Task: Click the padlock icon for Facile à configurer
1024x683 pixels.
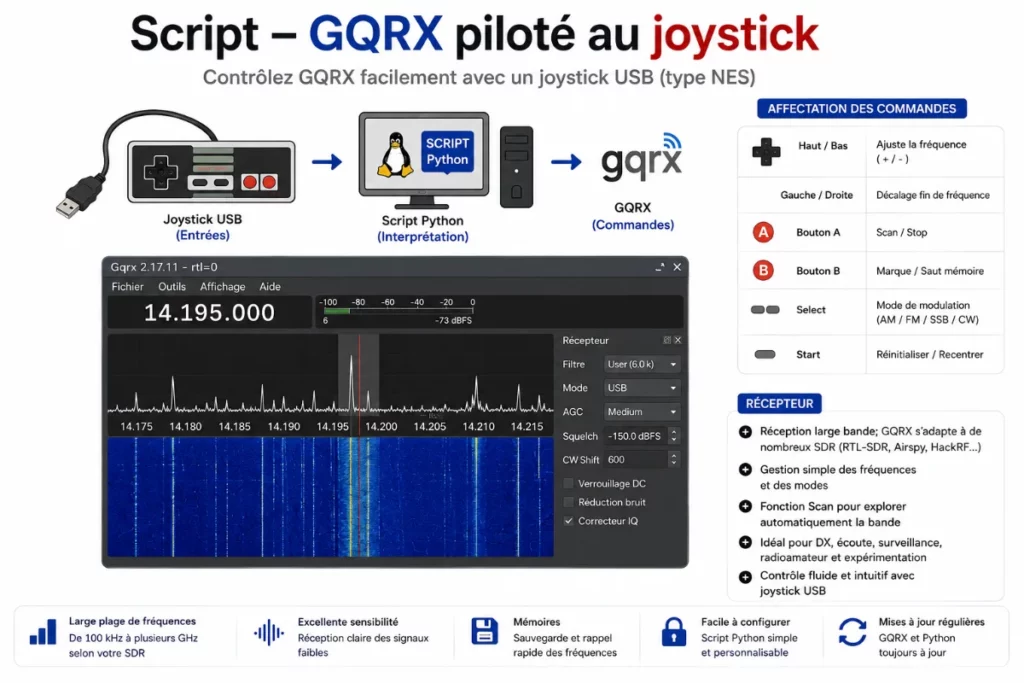Action: point(673,632)
